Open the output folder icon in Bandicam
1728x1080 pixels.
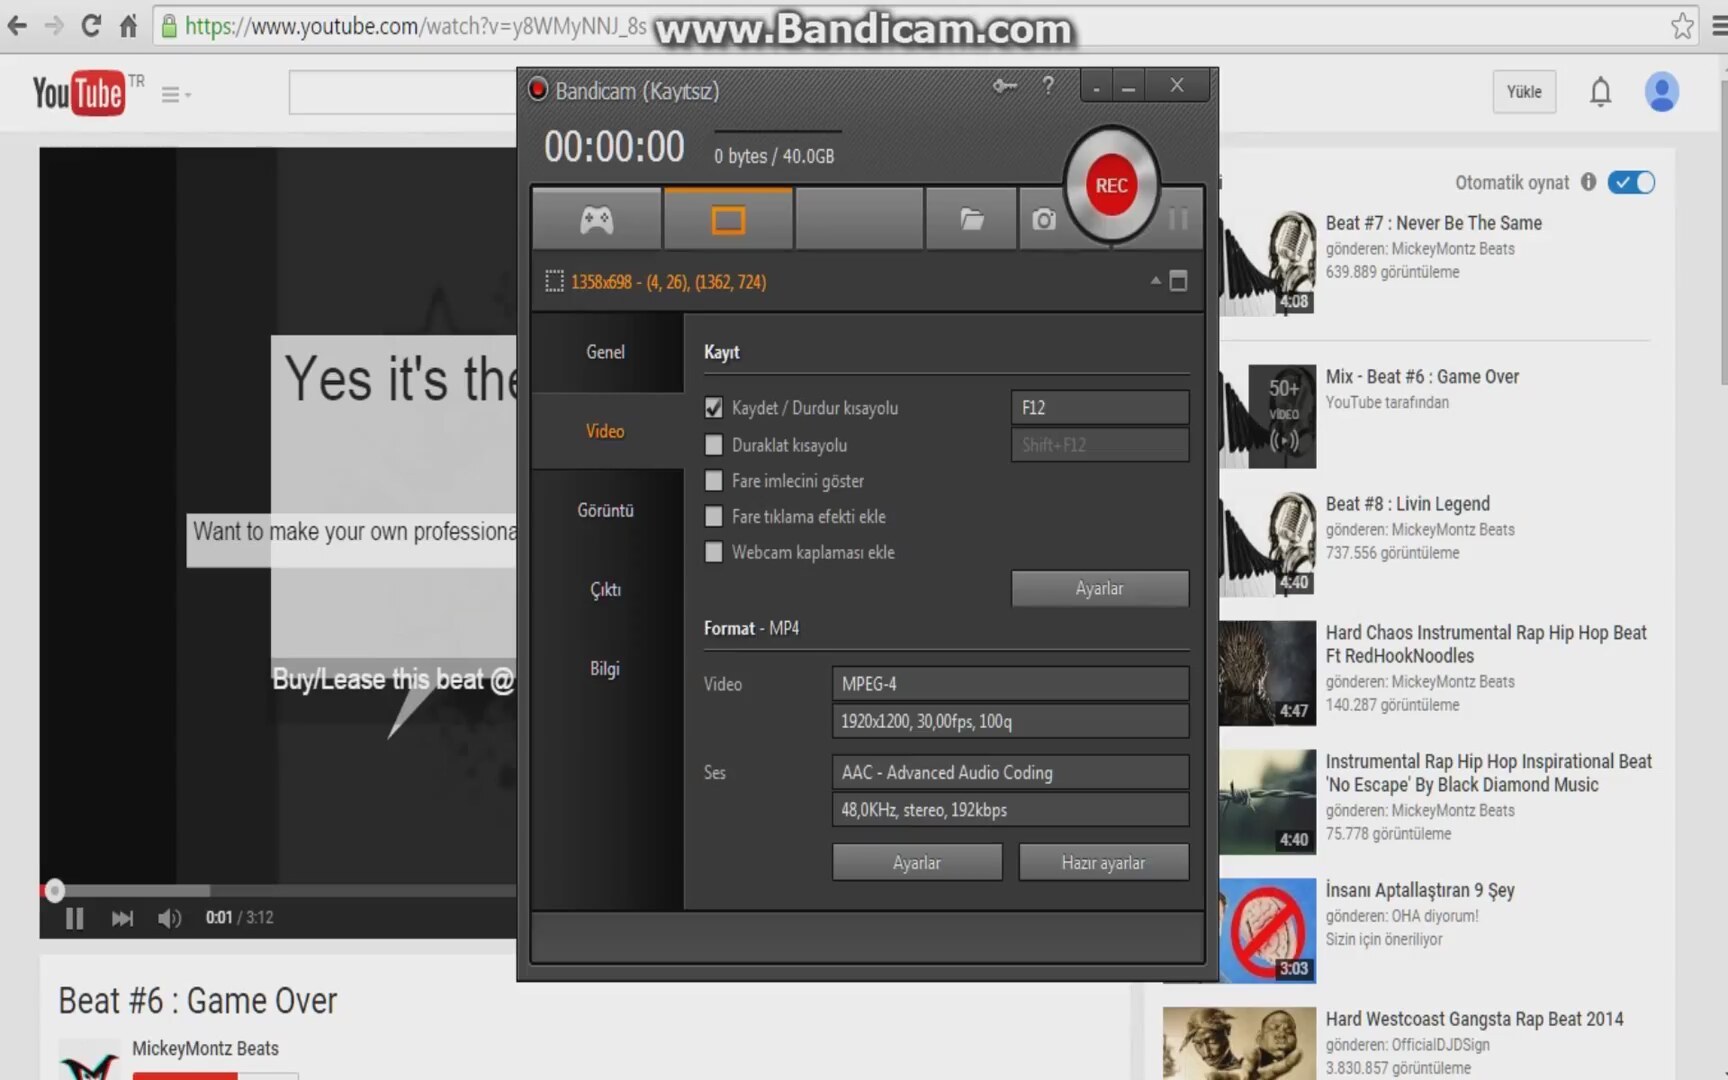point(972,219)
